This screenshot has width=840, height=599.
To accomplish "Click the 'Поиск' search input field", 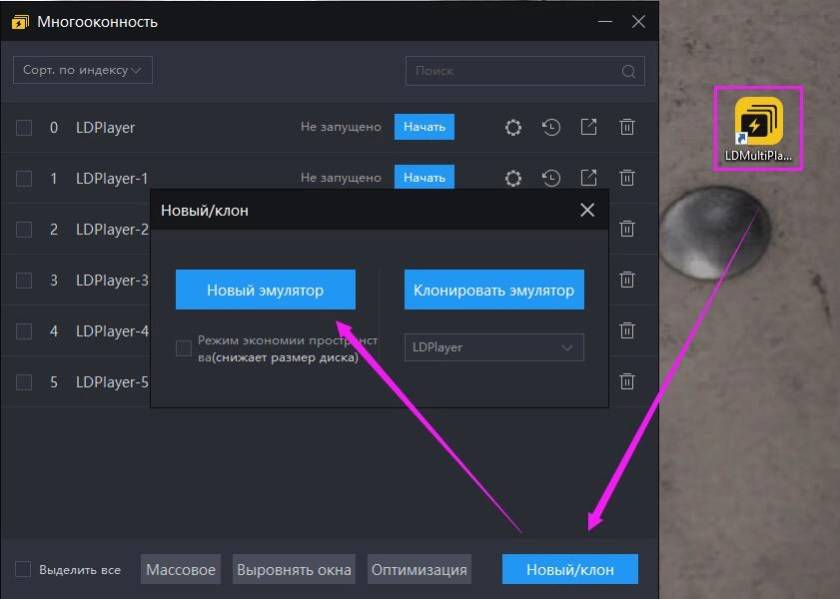I will coord(510,71).
